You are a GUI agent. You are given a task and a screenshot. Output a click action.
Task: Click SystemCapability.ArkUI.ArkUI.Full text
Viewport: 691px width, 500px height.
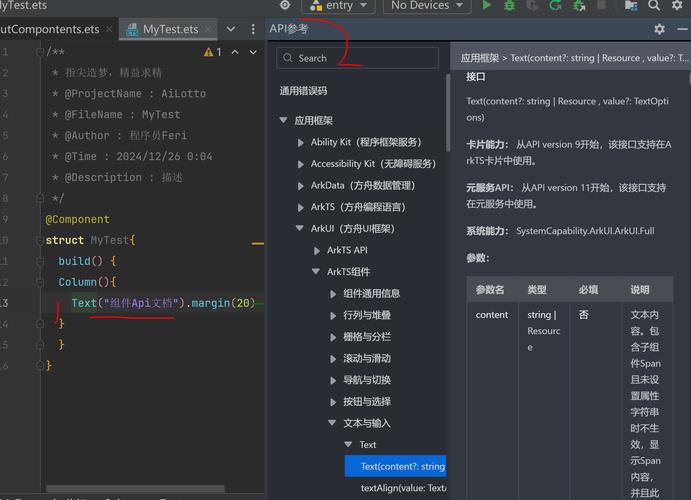(x=585, y=231)
